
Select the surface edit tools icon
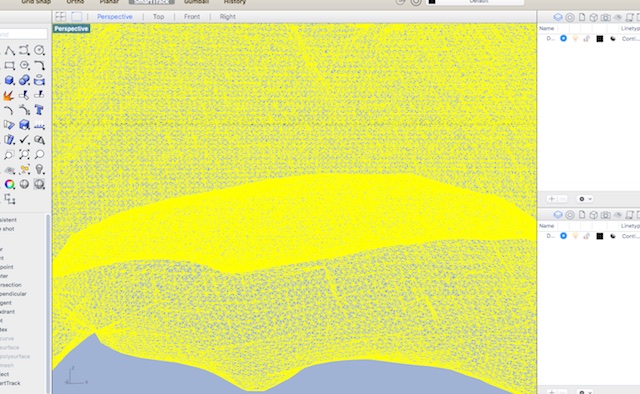pos(9,140)
